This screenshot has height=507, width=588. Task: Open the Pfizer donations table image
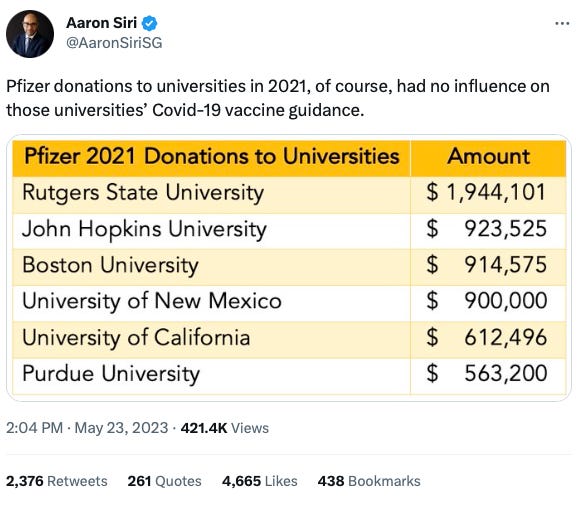(x=289, y=268)
